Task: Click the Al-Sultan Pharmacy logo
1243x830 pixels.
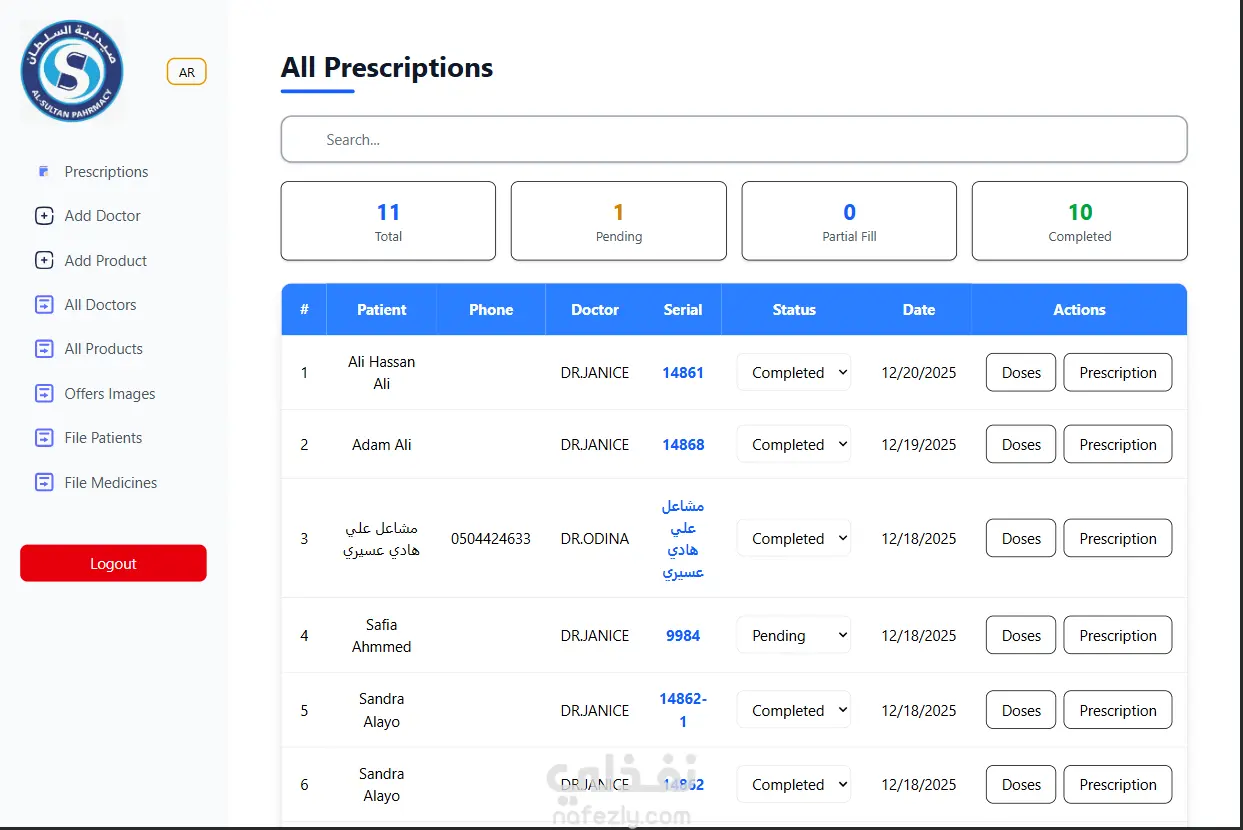Action: pos(71,73)
